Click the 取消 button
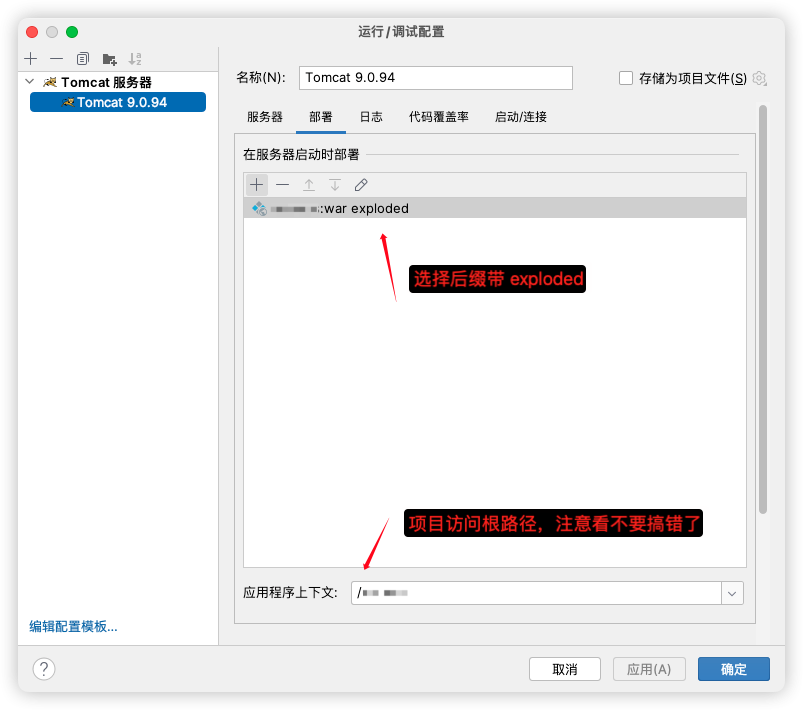The image size is (803, 710). (565, 669)
